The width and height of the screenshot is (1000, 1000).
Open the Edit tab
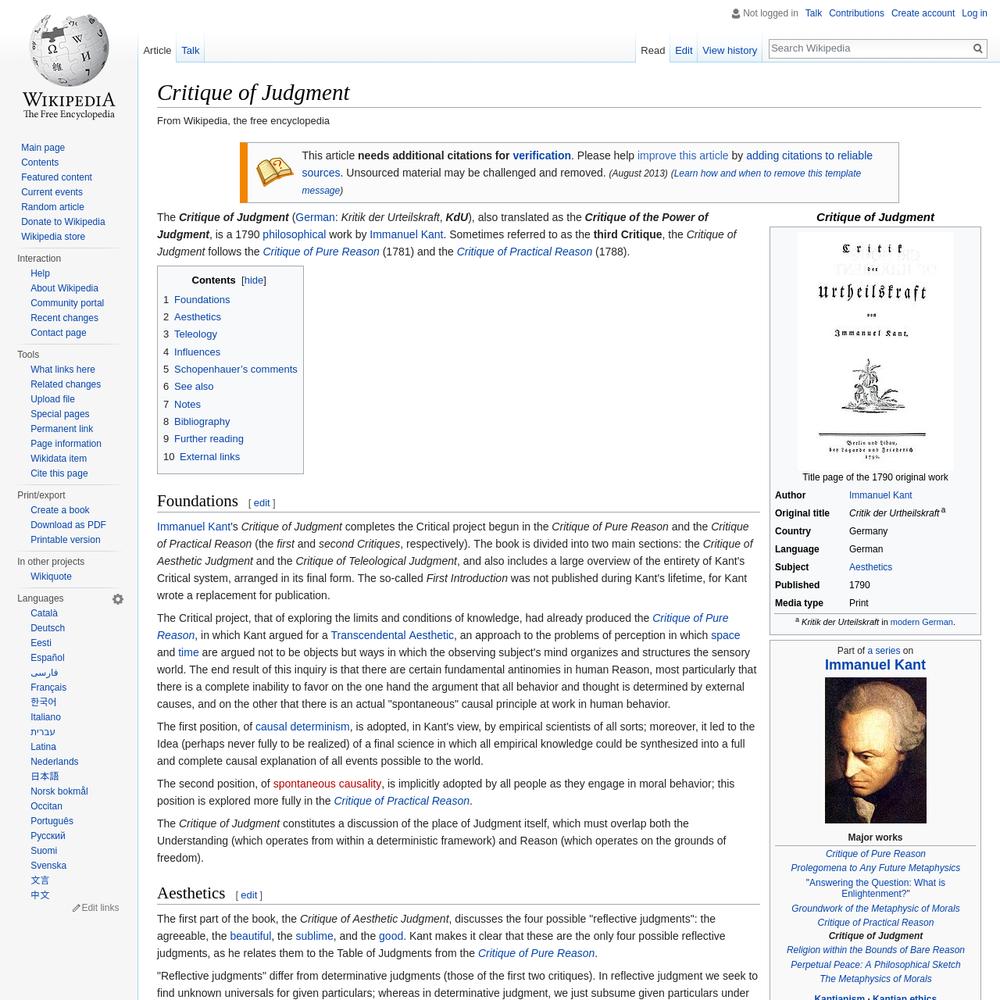pos(684,50)
